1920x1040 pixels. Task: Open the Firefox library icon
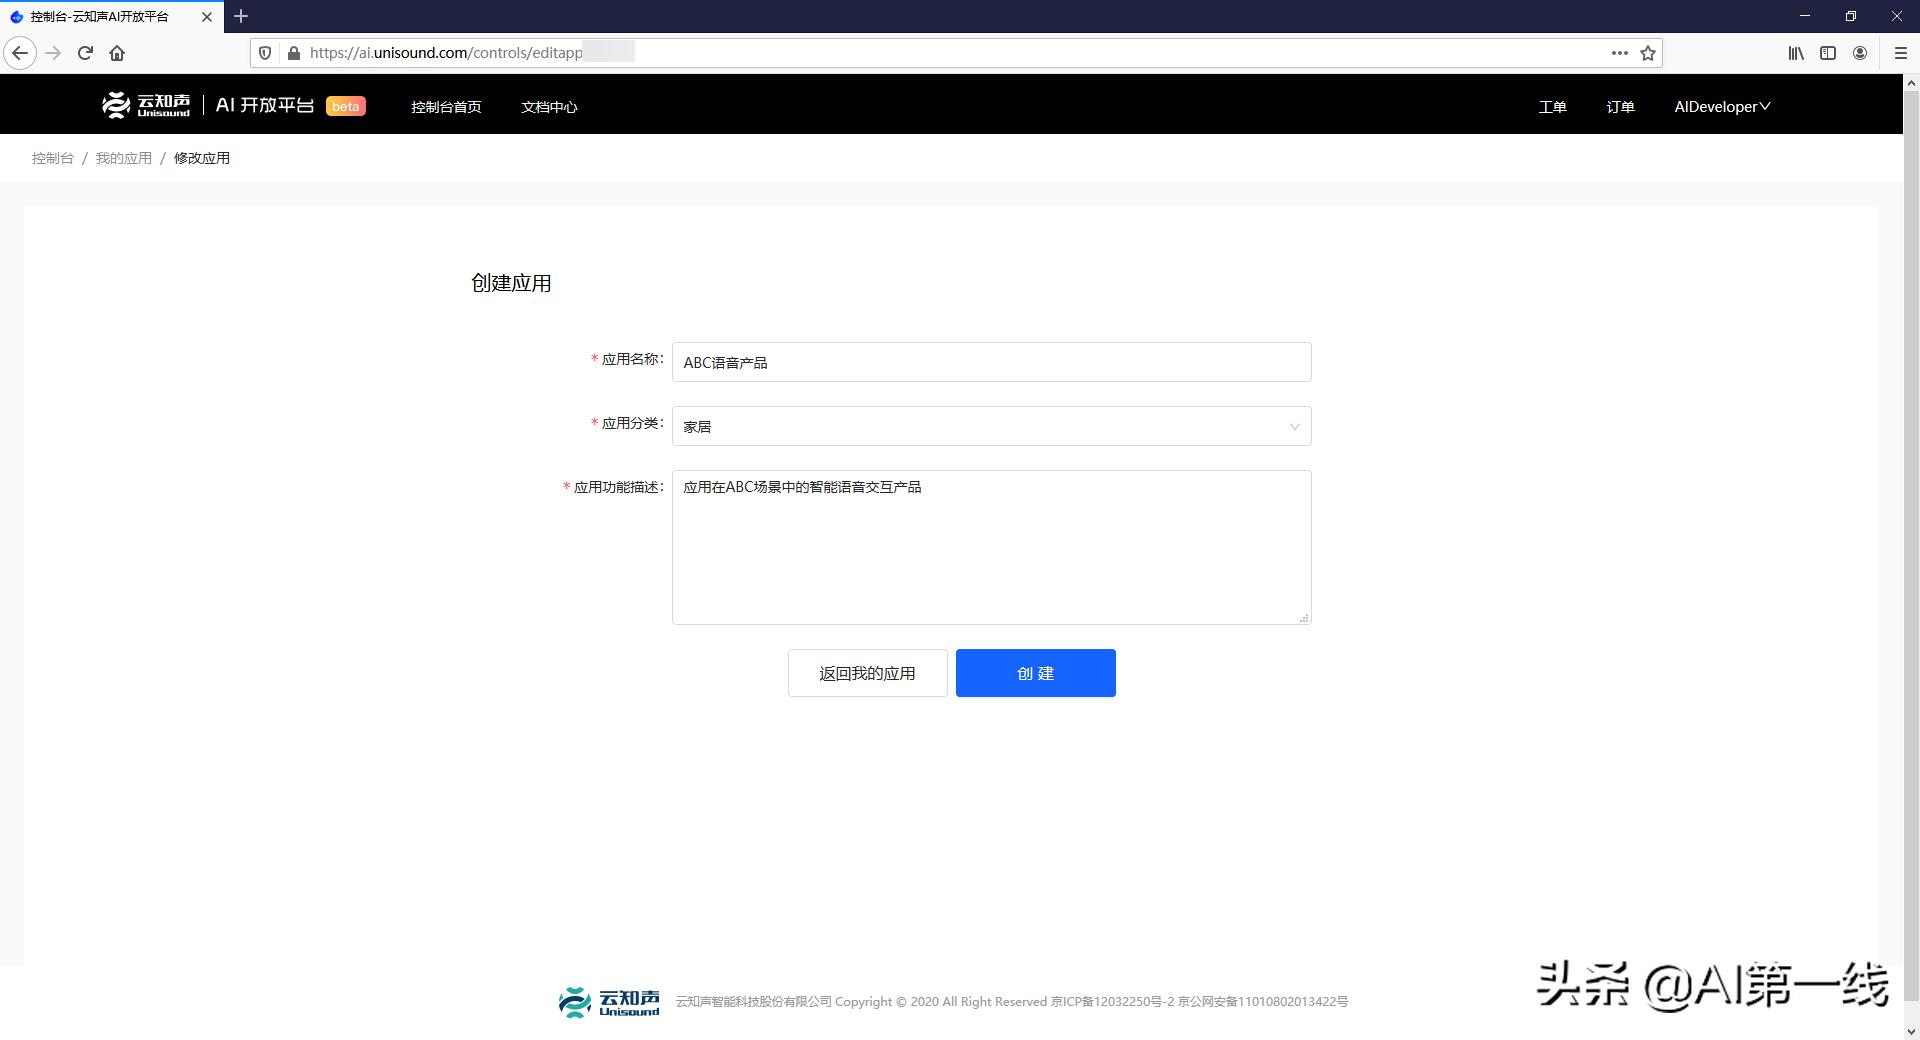coord(1796,53)
